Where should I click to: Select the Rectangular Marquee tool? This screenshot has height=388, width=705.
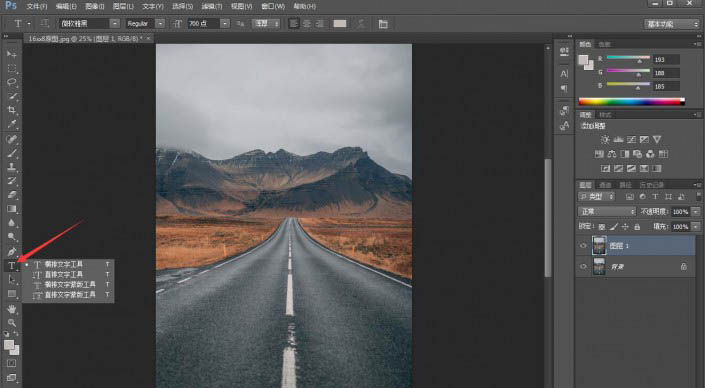pyautogui.click(x=12, y=68)
